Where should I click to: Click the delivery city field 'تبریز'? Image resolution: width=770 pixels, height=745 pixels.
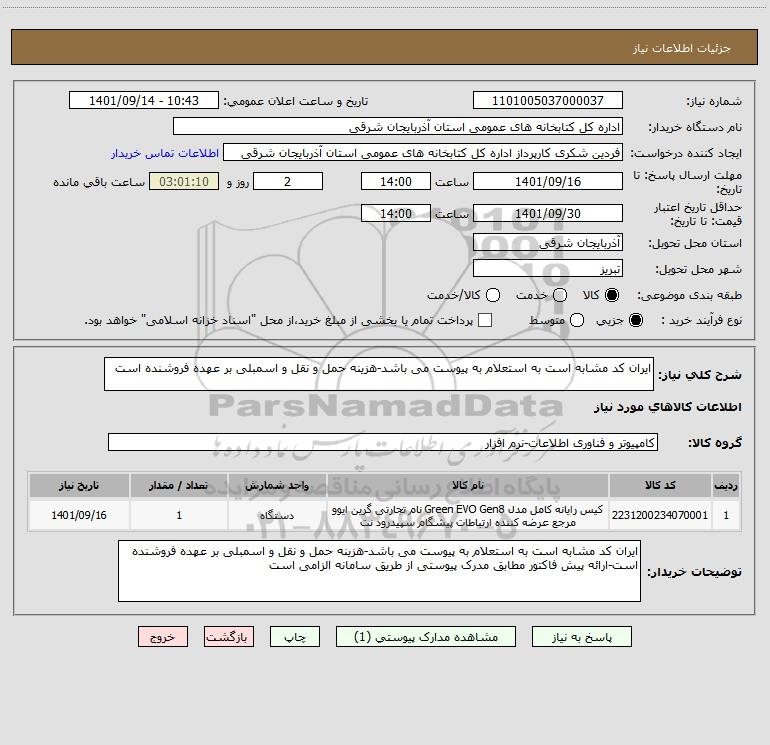(x=548, y=268)
